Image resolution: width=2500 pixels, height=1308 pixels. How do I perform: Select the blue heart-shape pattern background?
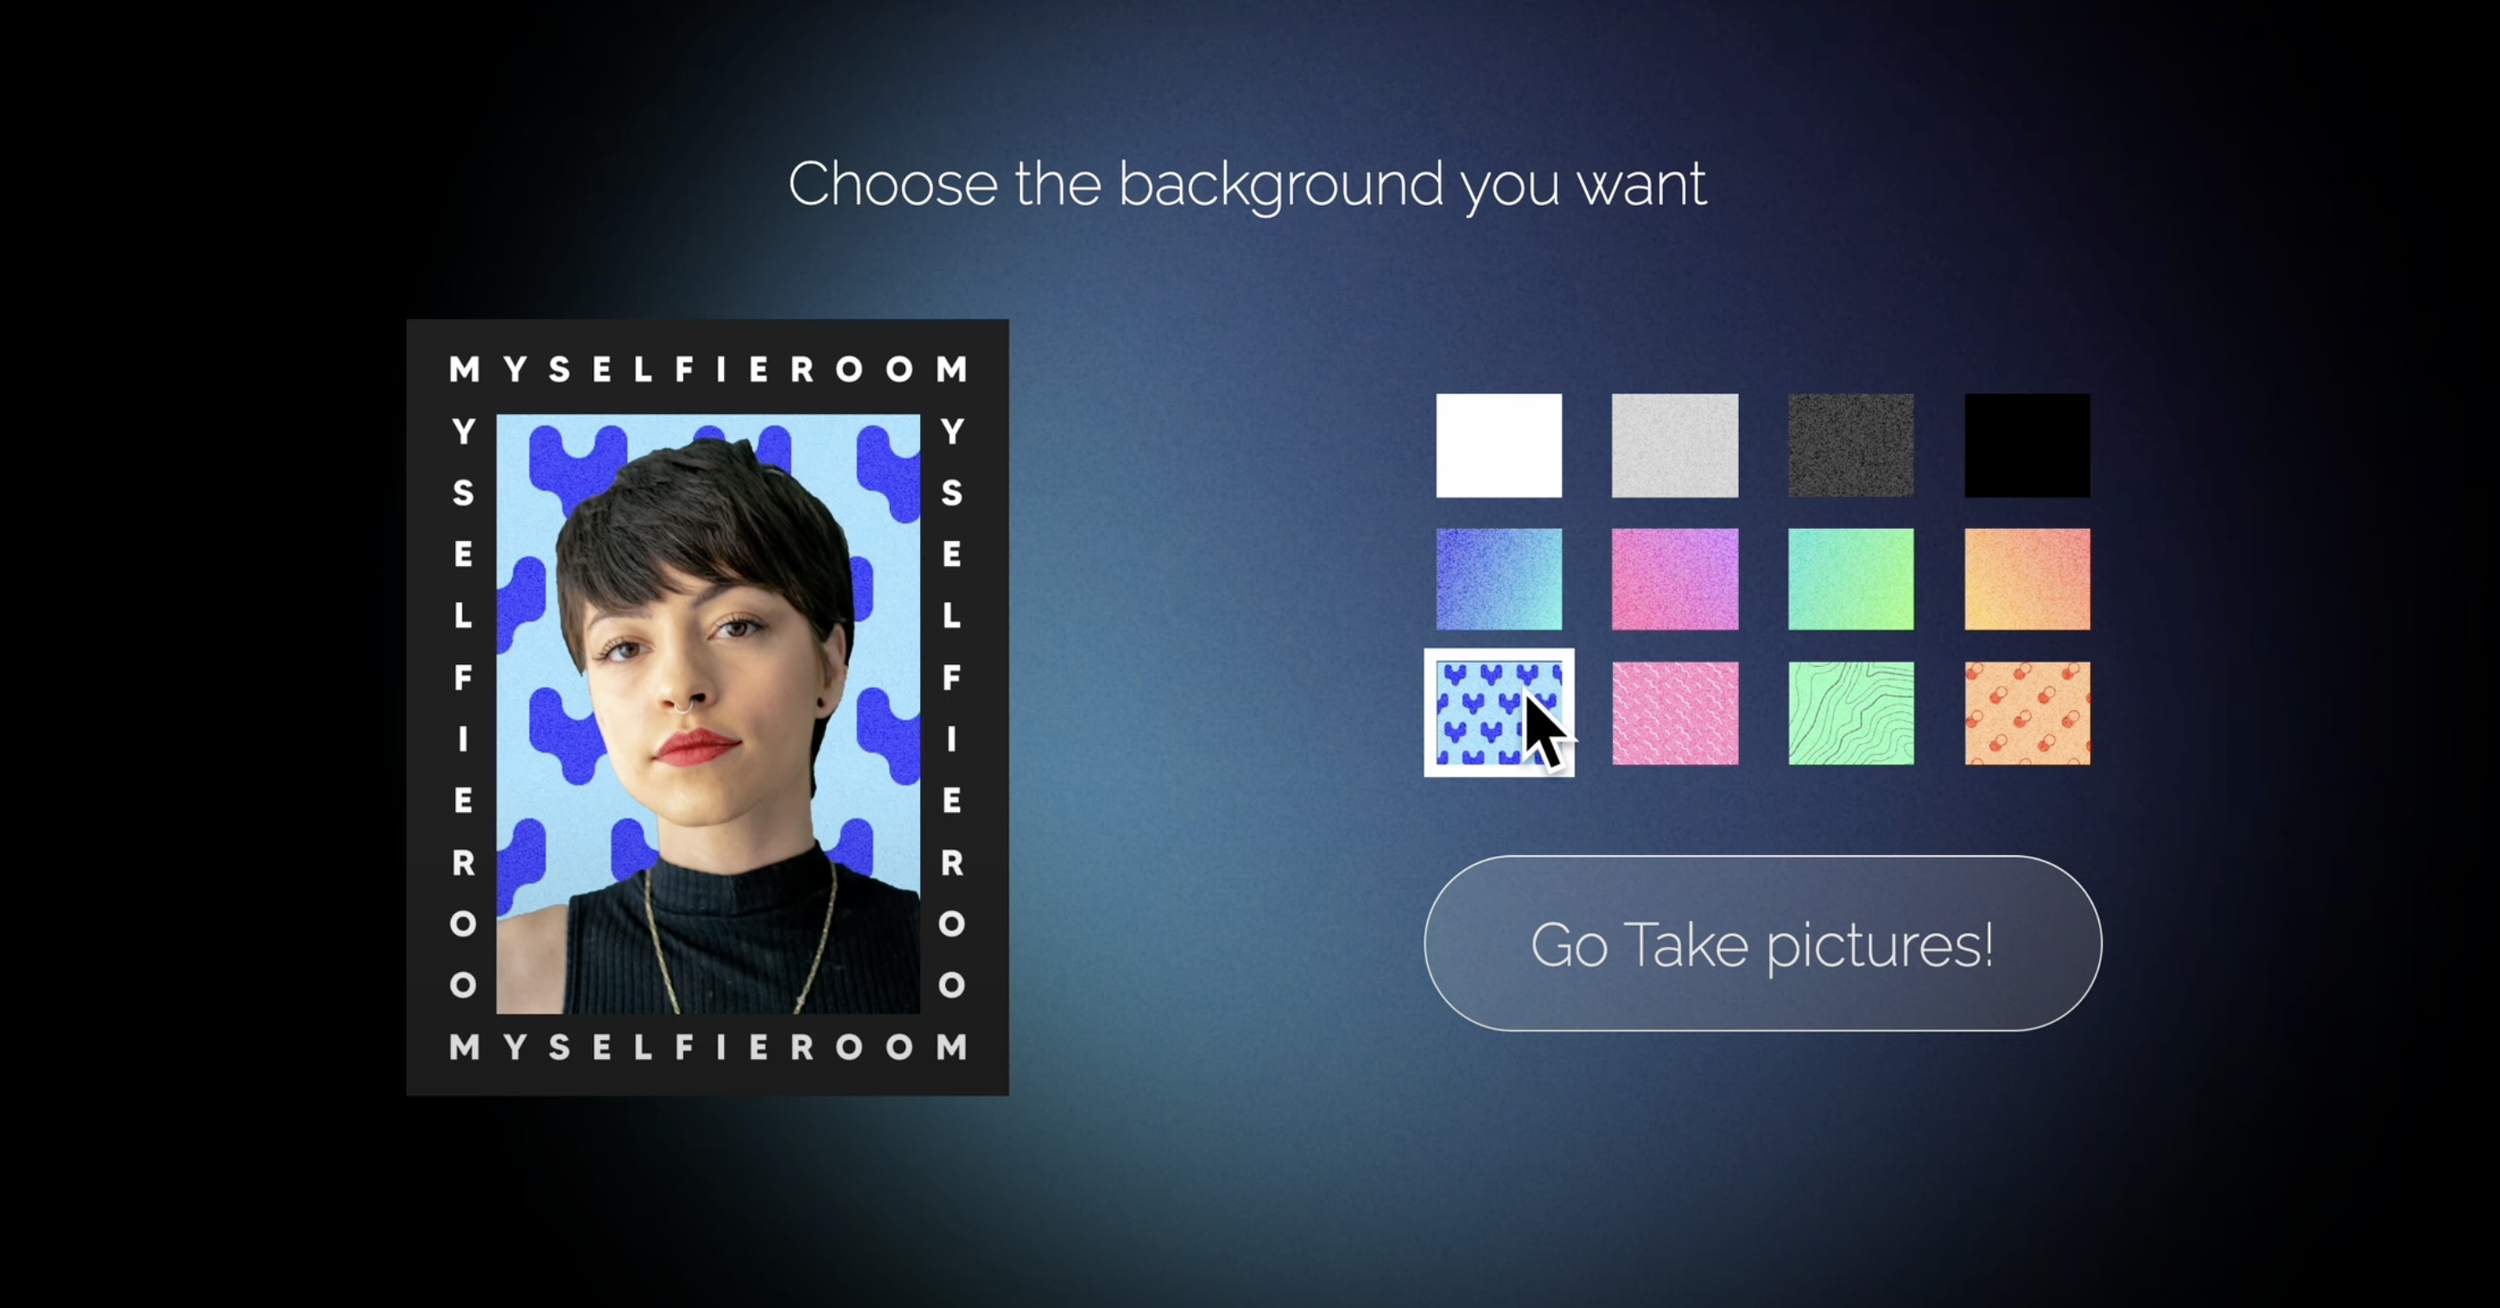[x=1498, y=712]
